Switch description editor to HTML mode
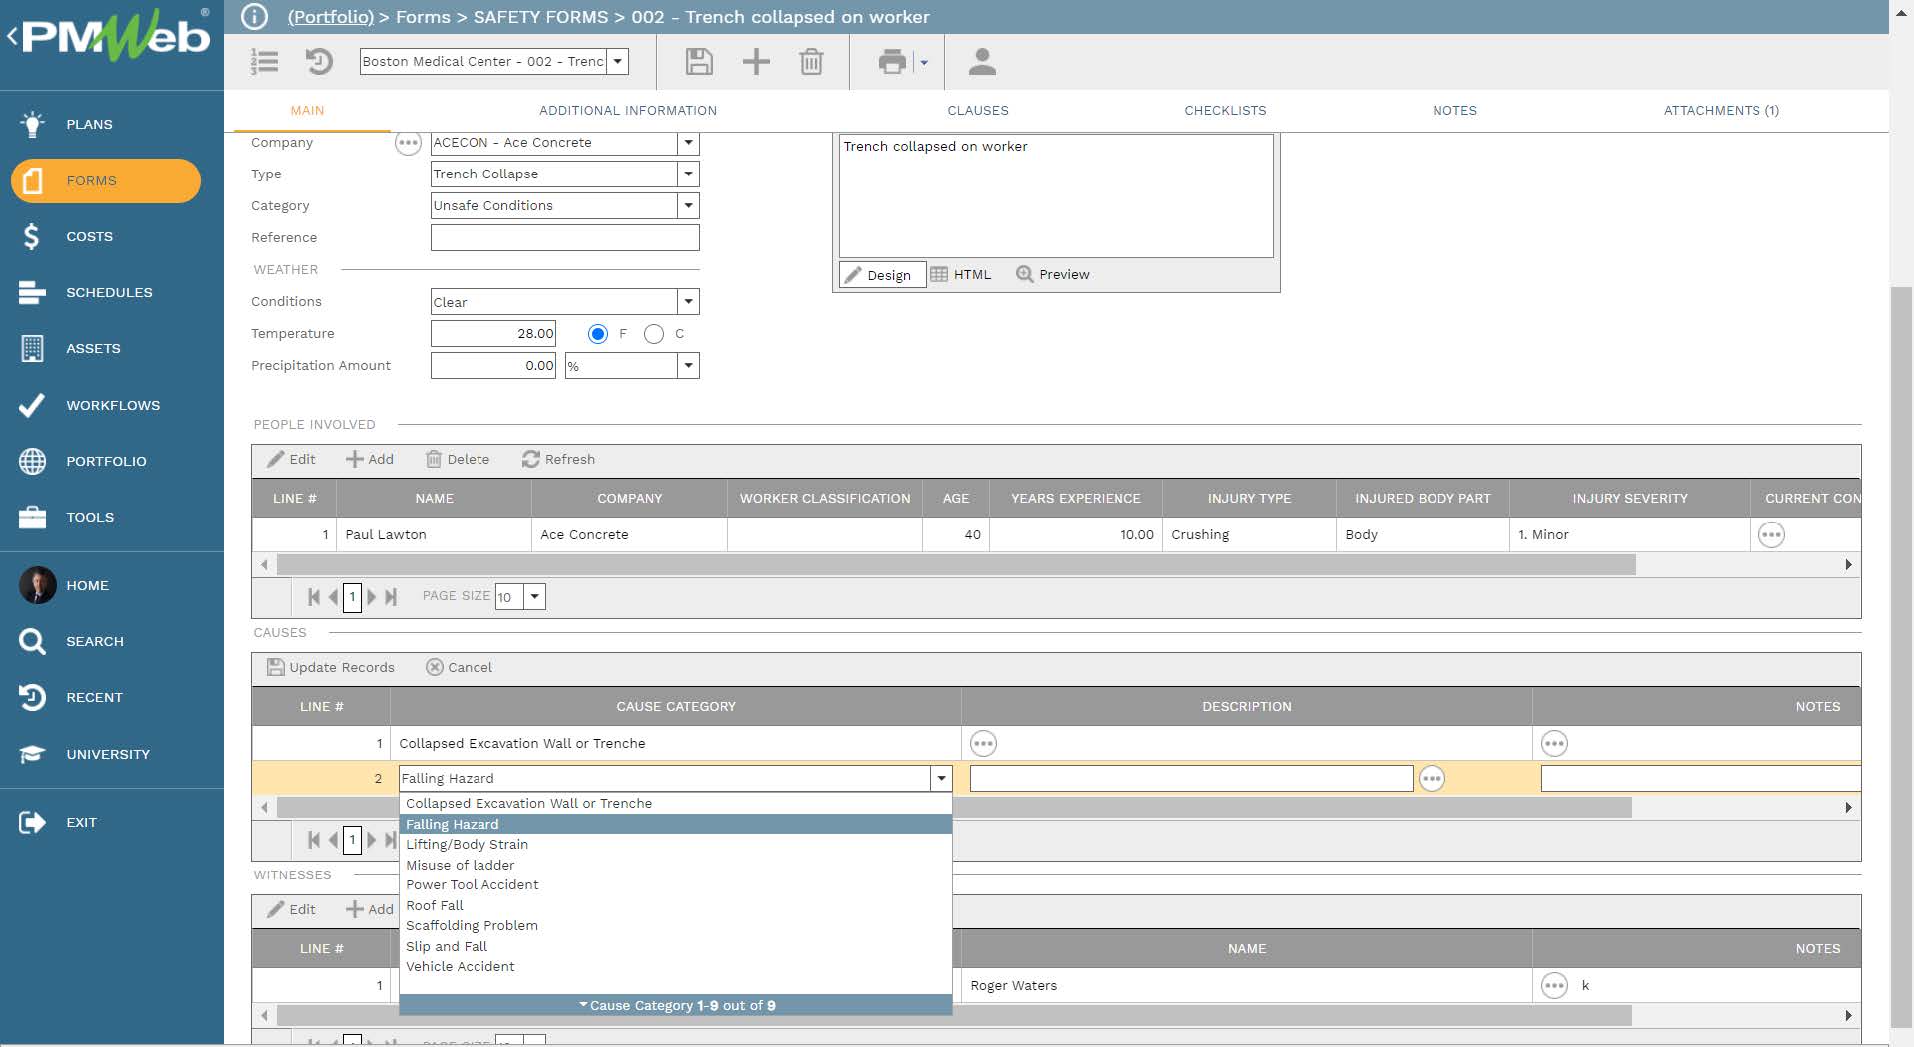Screen dimensions: 1914x1047 point(961,274)
